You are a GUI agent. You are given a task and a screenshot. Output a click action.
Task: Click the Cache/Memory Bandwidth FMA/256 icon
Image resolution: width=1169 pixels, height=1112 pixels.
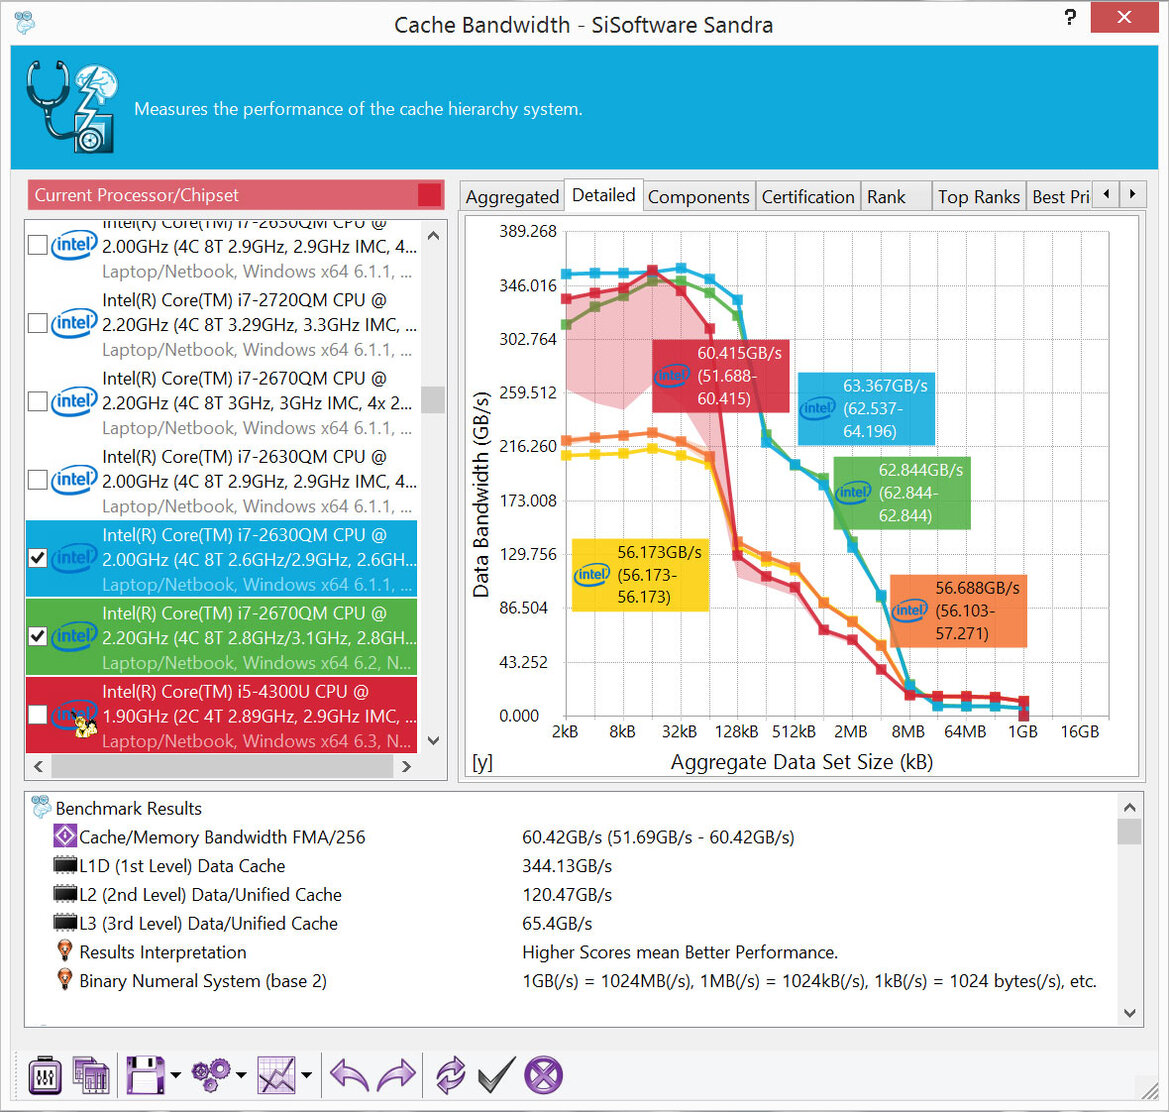[x=65, y=836]
